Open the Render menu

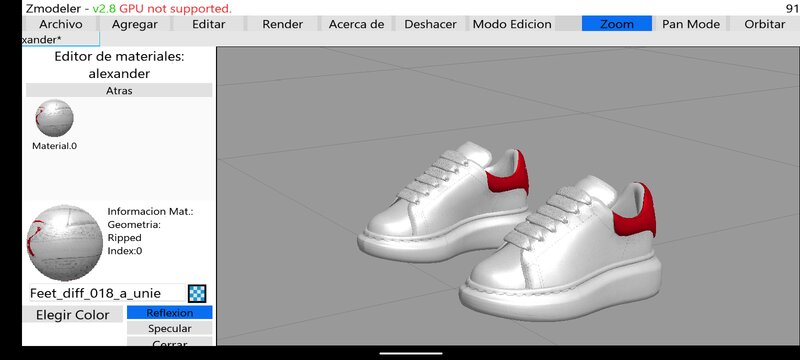tap(283, 24)
